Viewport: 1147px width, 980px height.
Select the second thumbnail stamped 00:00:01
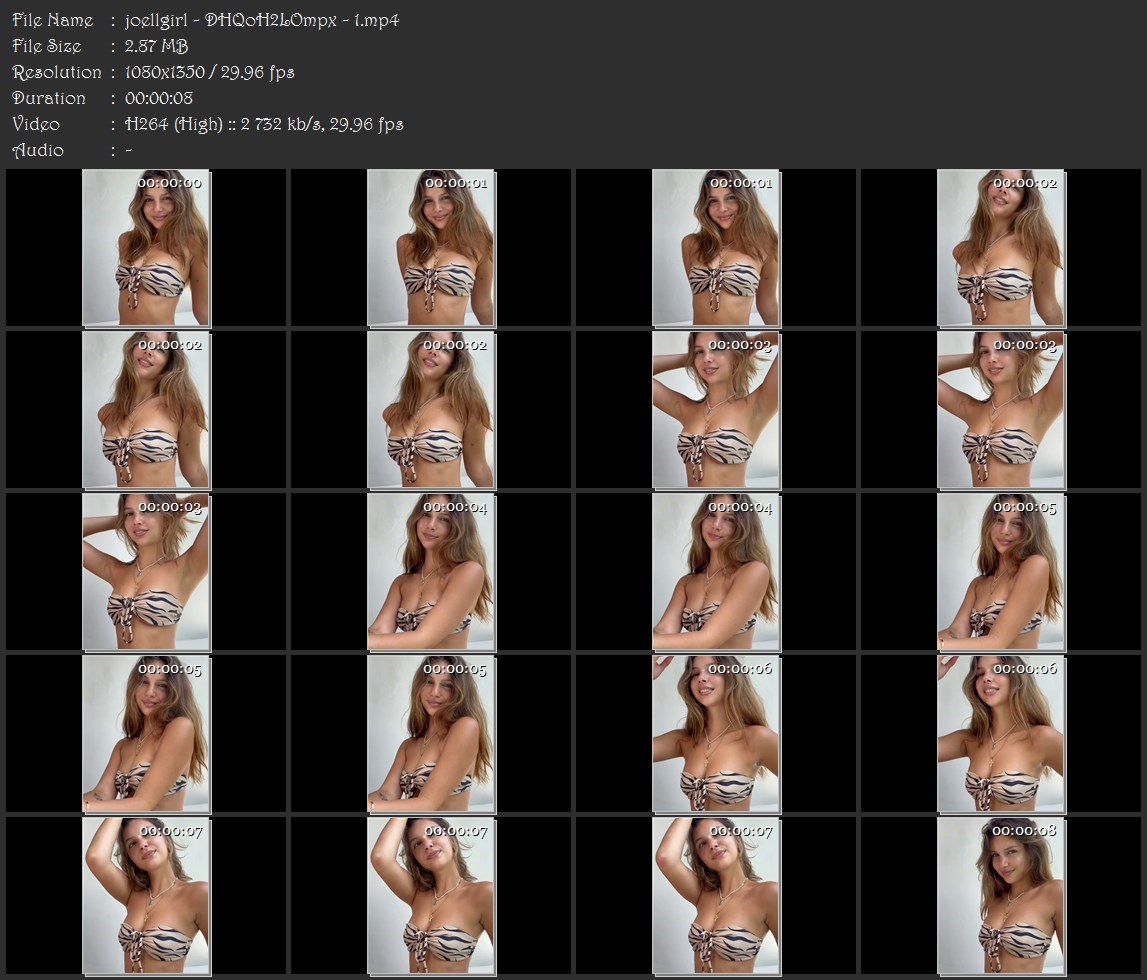pos(716,248)
